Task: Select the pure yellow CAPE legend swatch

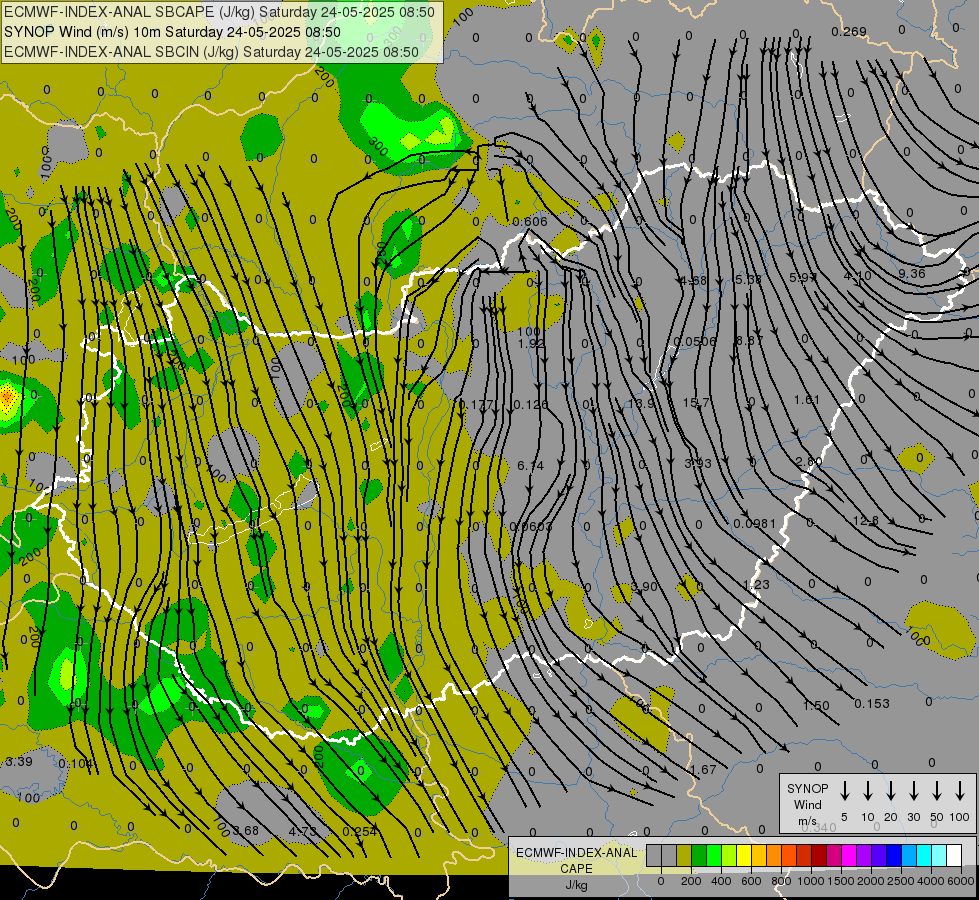Action: tap(744, 856)
